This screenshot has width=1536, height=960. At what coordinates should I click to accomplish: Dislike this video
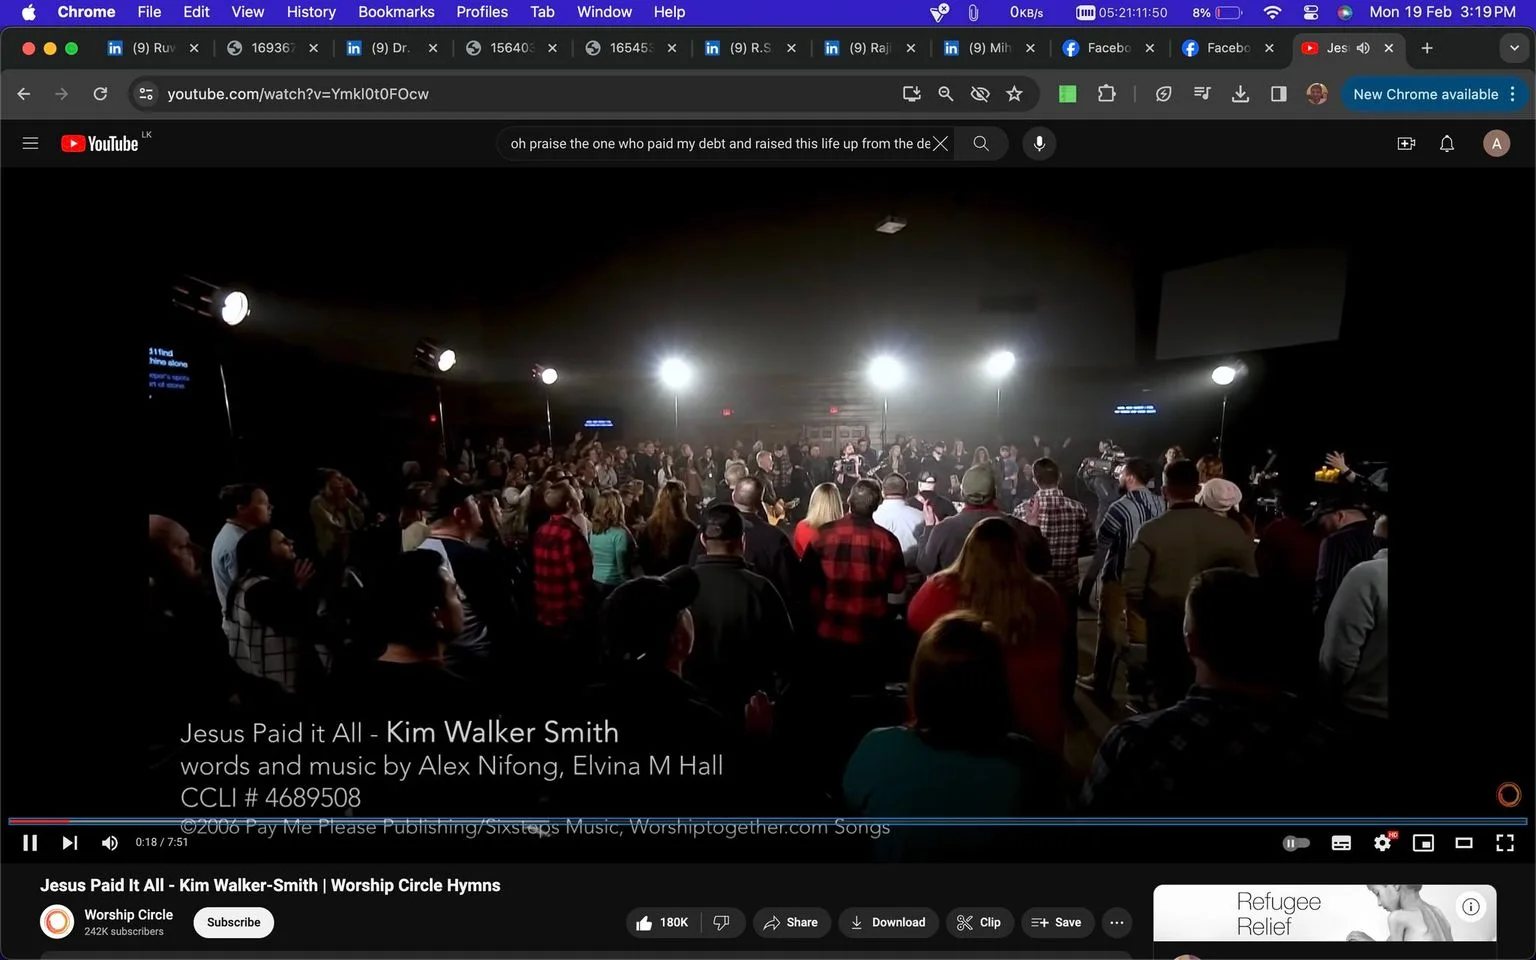722,922
